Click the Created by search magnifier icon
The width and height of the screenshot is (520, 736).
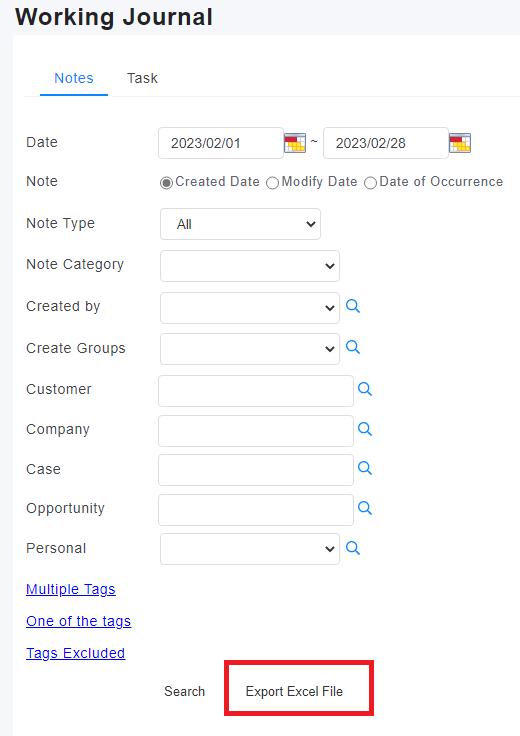353,307
